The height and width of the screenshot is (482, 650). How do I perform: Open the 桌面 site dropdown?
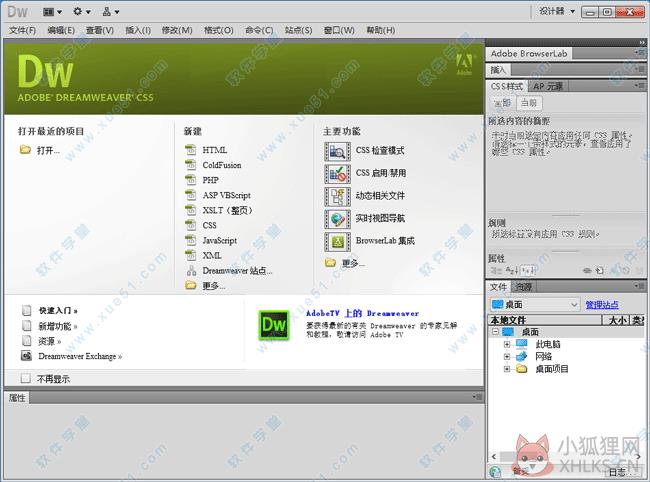[x=535, y=305]
